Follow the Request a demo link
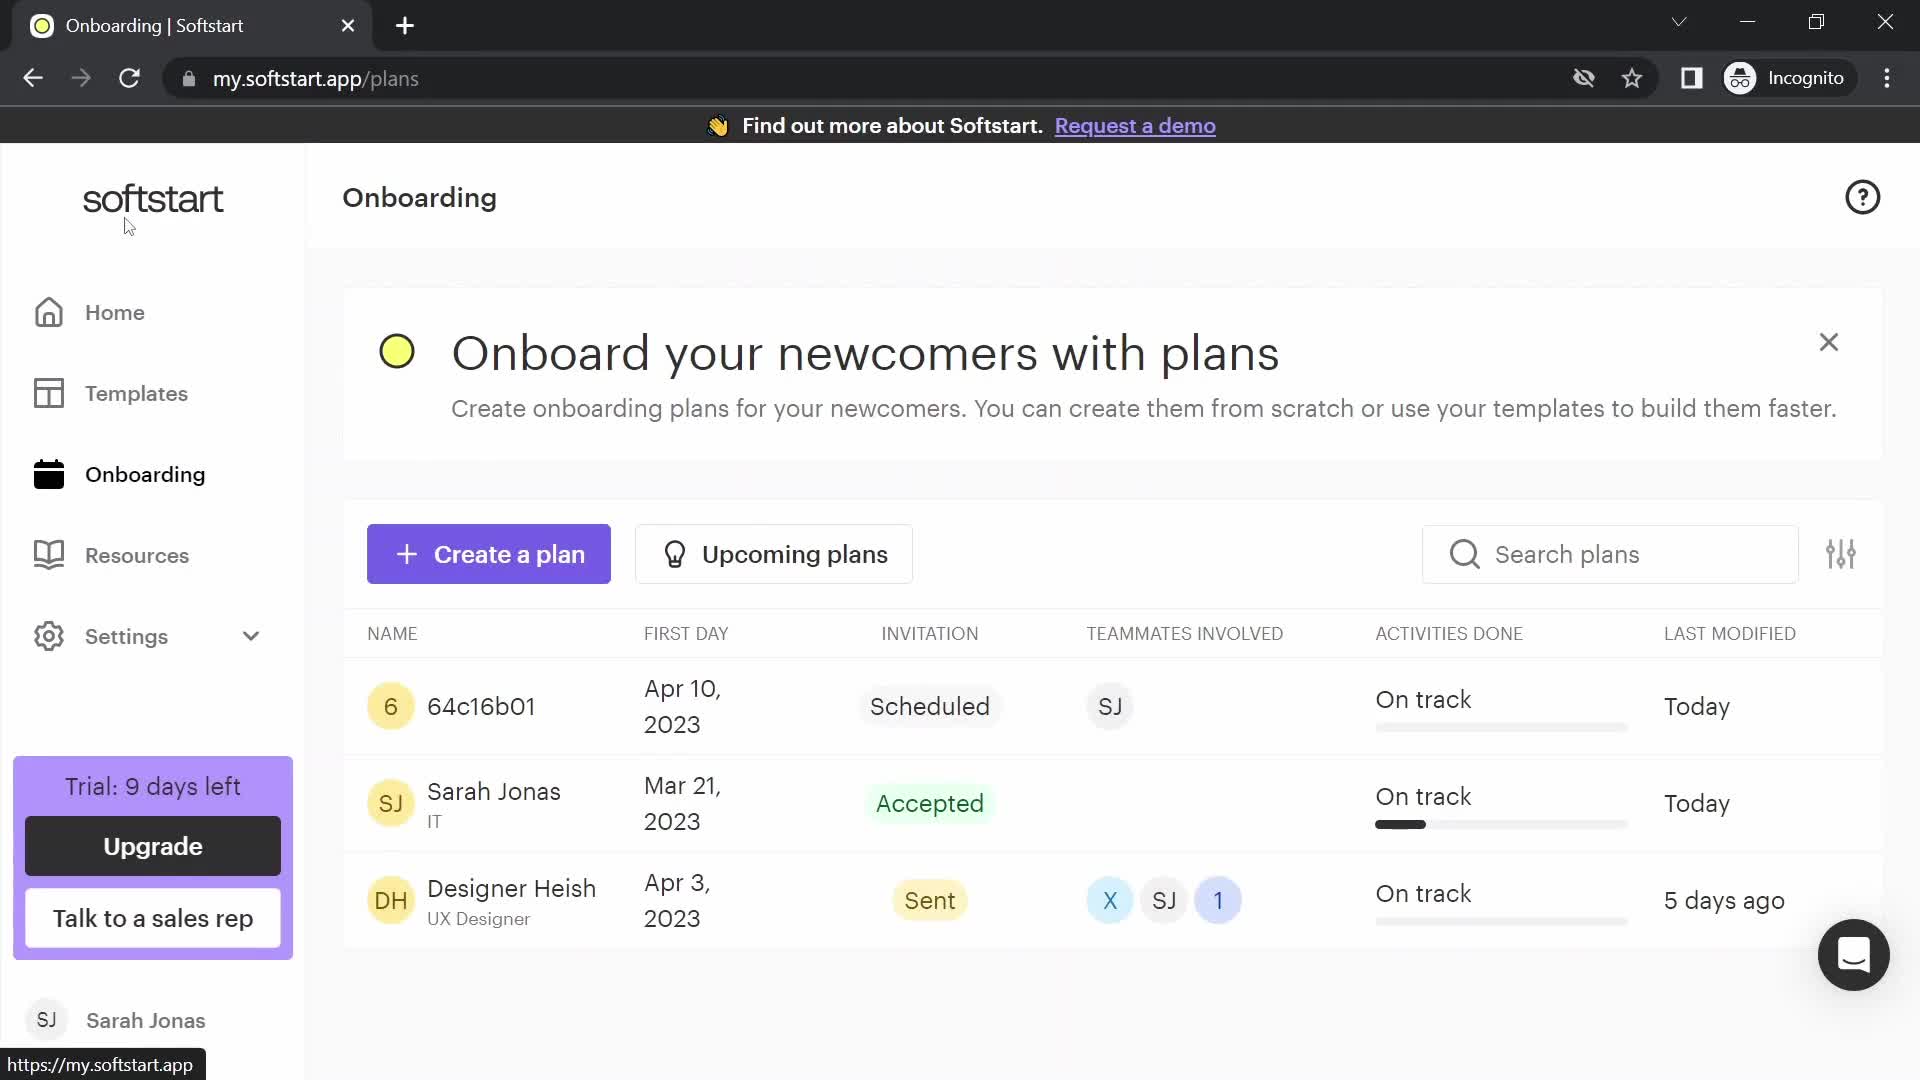This screenshot has width=1920, height=1080. pyautogui.click(x=1135, y=126)
